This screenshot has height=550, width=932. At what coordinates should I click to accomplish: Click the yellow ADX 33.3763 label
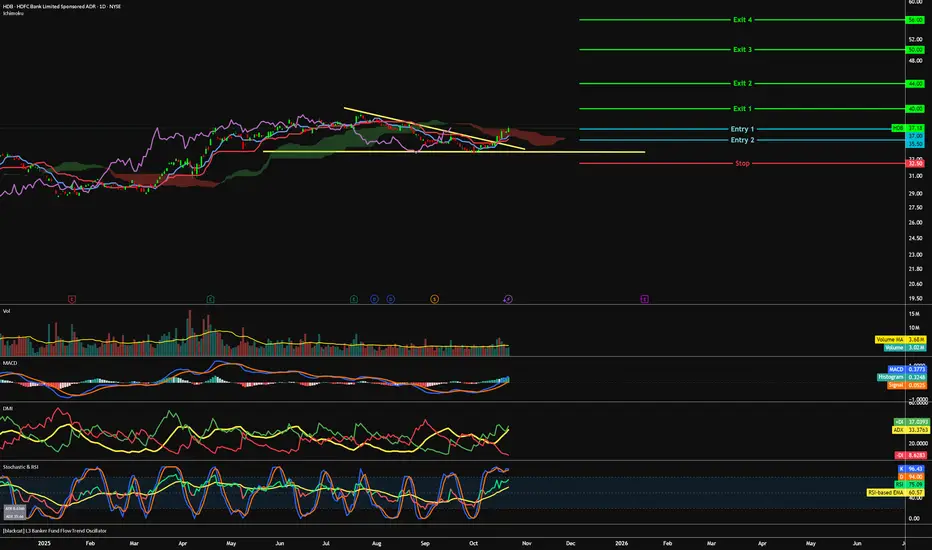911,429
